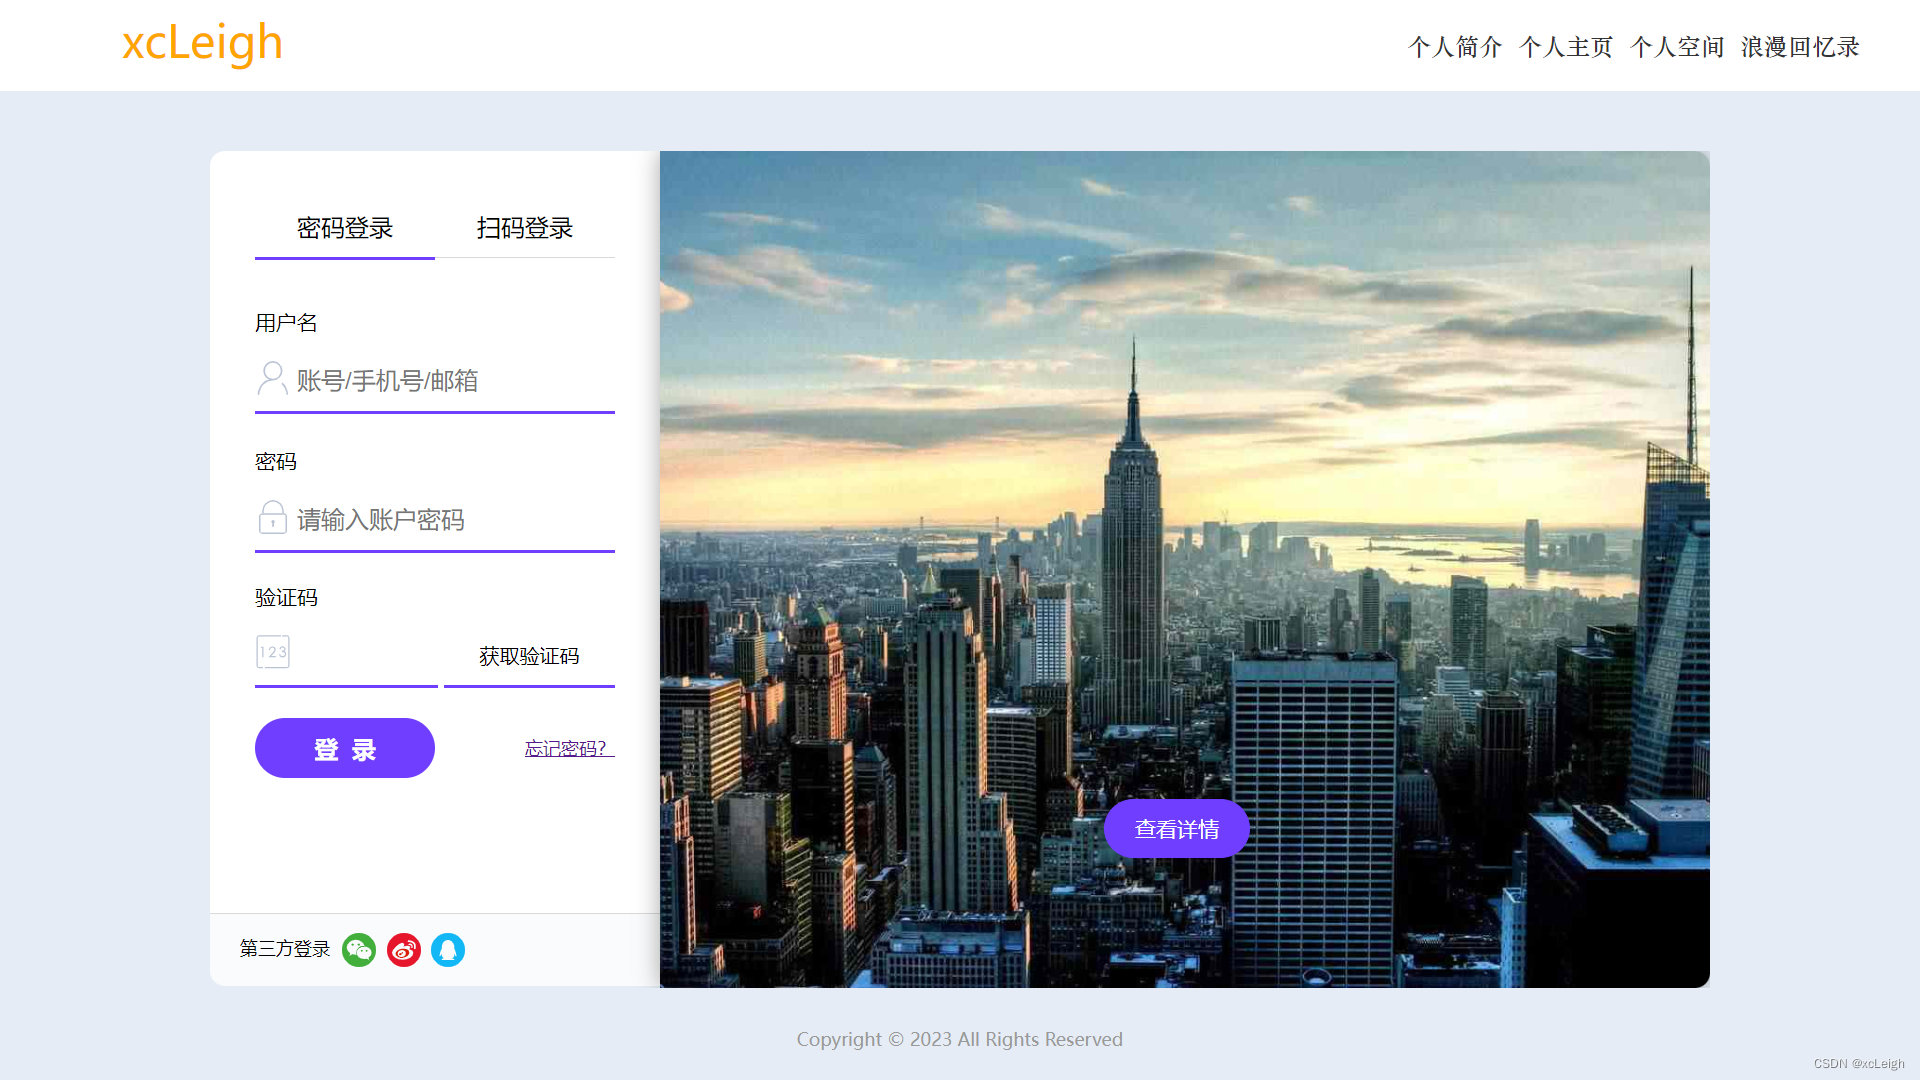The image size is (1920, 1080).
Task: Open 个人简介 in top navigation
Action: pos(1455,47)
